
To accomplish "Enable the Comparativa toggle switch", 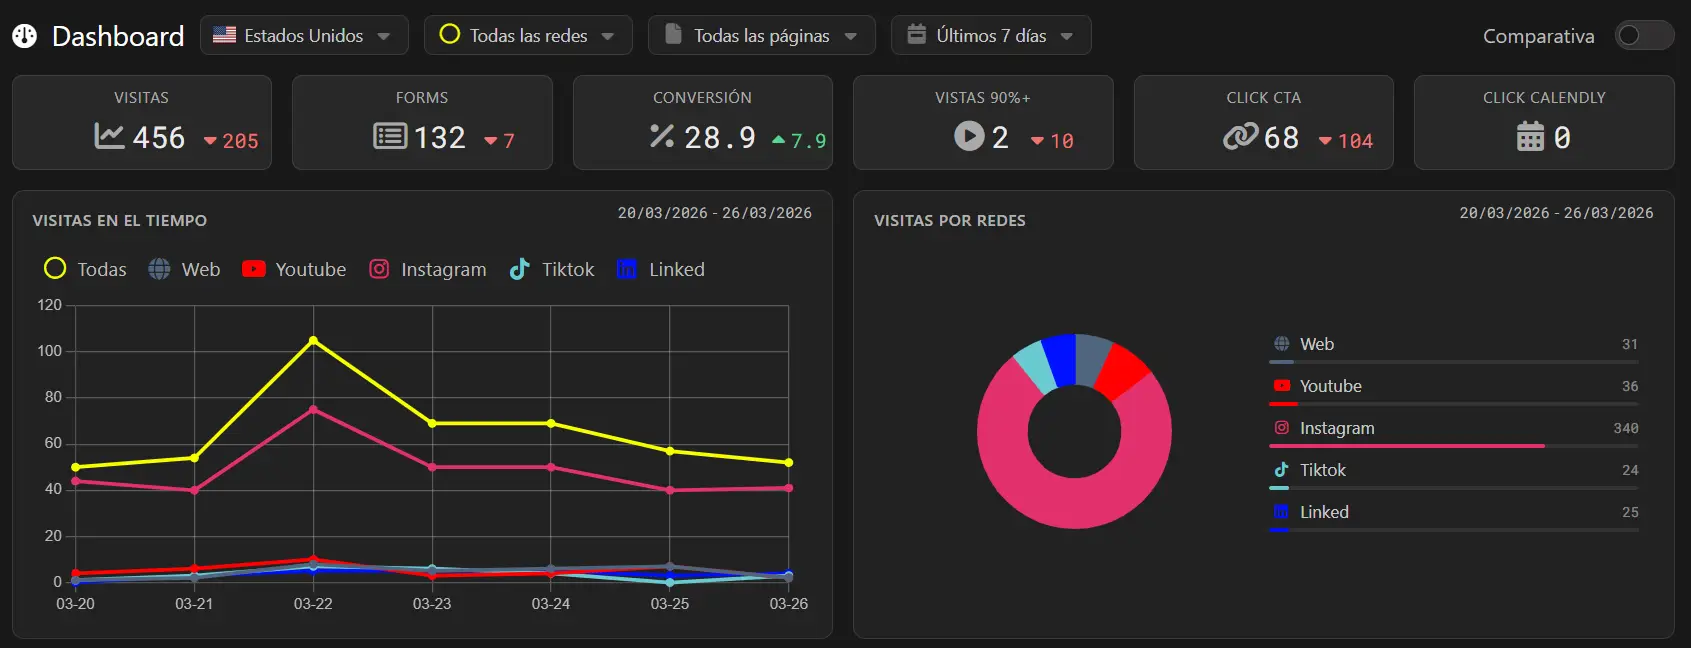I will coord(1643,36).
